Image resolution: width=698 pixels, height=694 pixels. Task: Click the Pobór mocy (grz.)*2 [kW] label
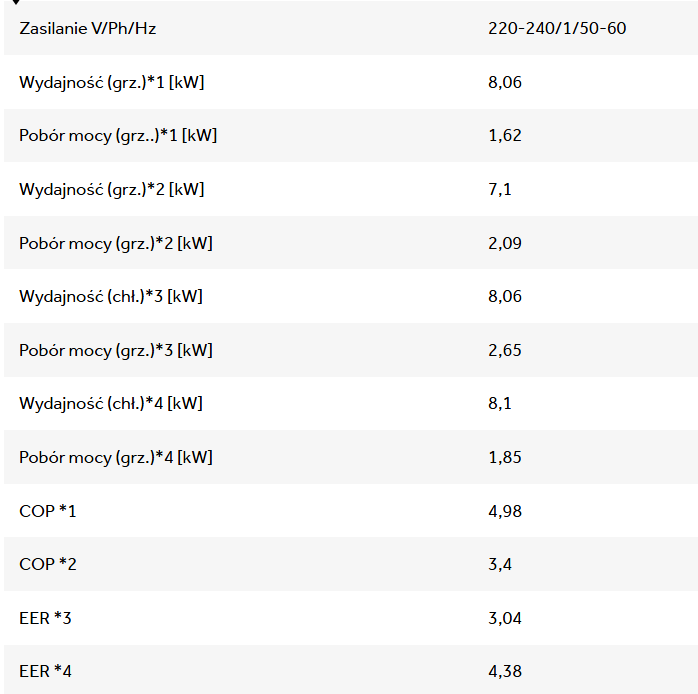pos(116,243)
